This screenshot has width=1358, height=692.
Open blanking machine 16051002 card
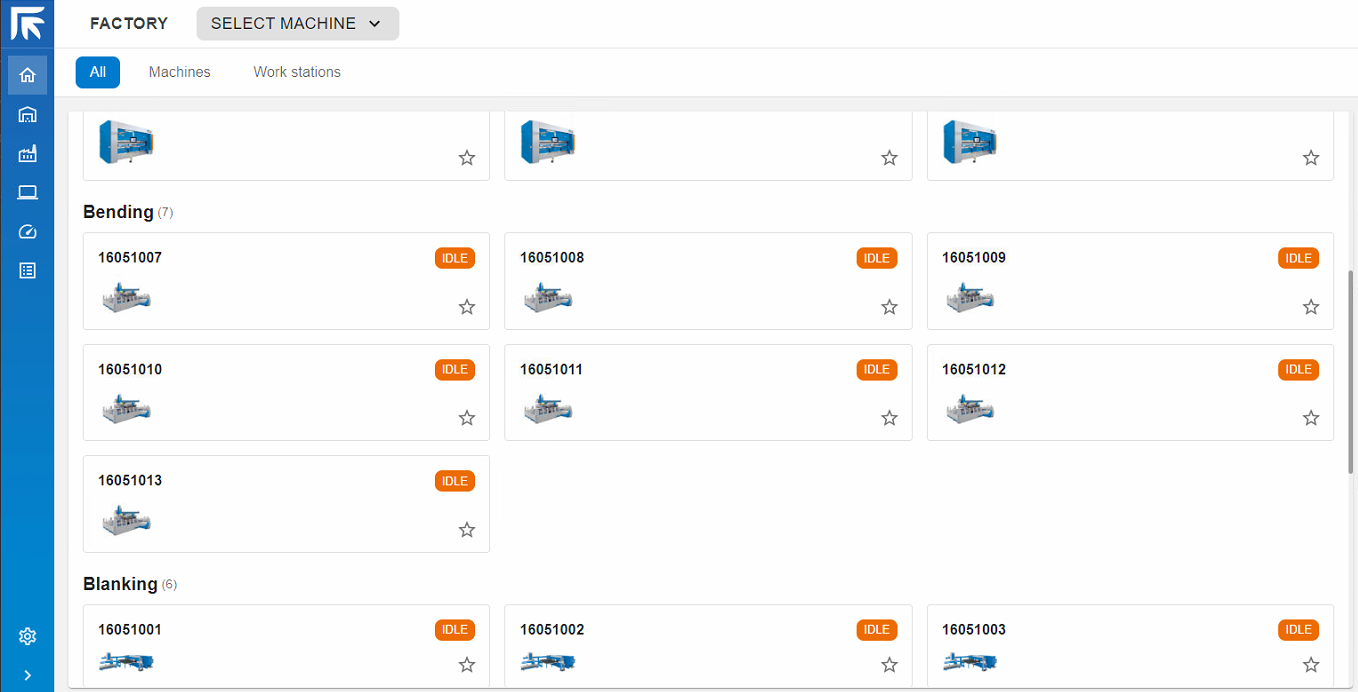coord(708,645)
